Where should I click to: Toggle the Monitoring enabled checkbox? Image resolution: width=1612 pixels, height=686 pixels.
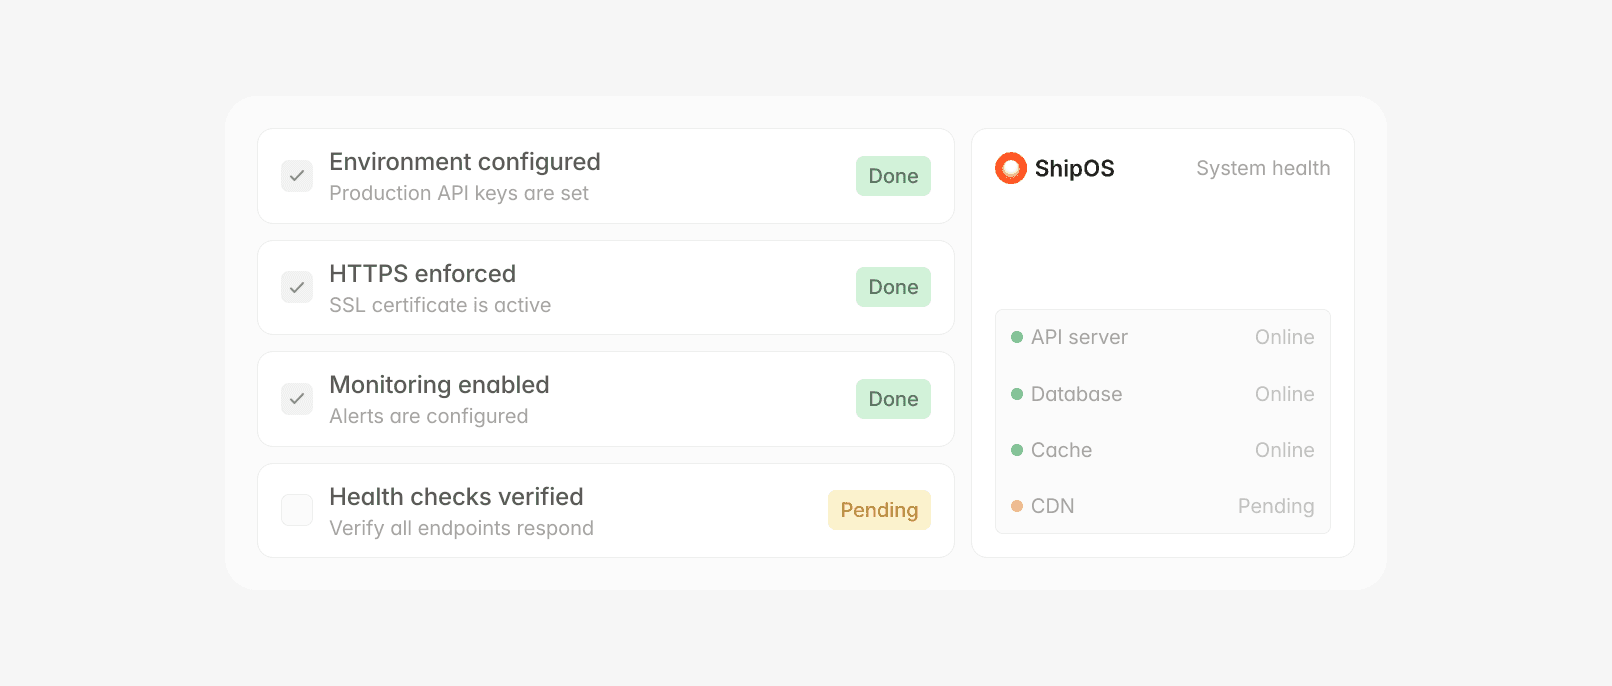(x=297, y=399)
